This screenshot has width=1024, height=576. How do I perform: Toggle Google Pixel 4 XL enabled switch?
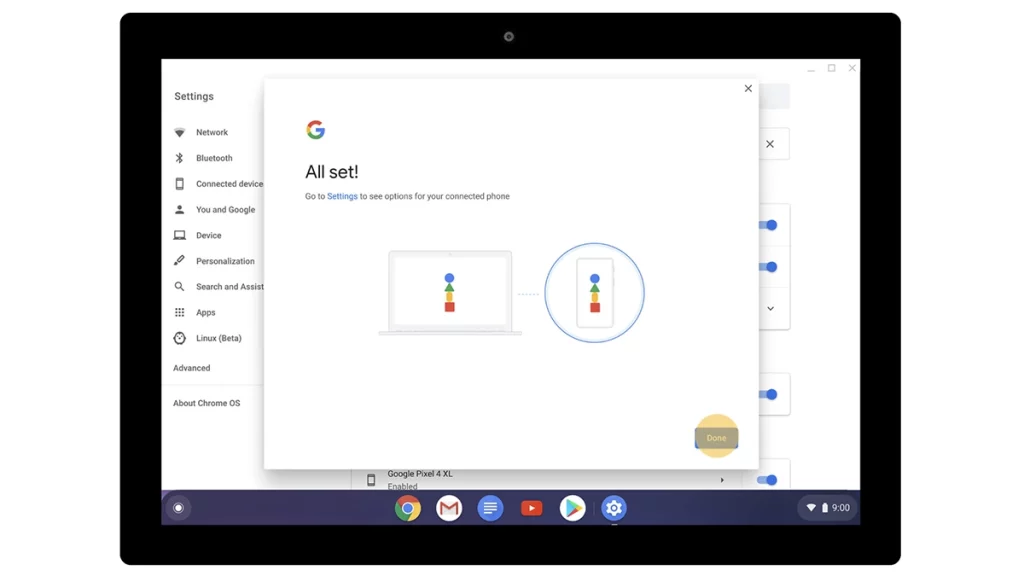click(x=767, y=480)
